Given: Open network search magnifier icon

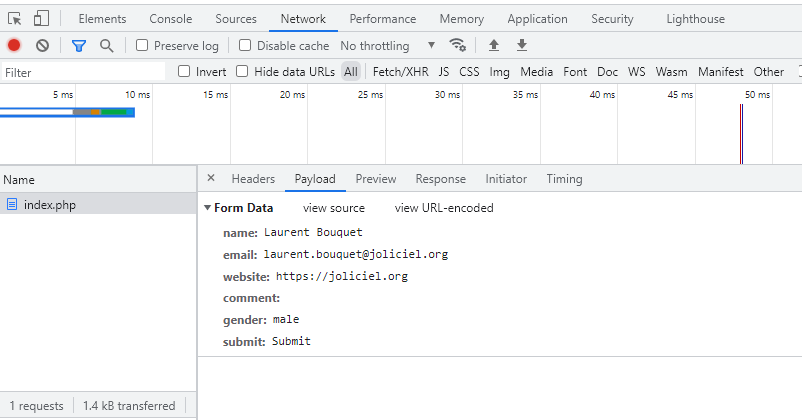Looking at the screenshot, I should [106, 45].
